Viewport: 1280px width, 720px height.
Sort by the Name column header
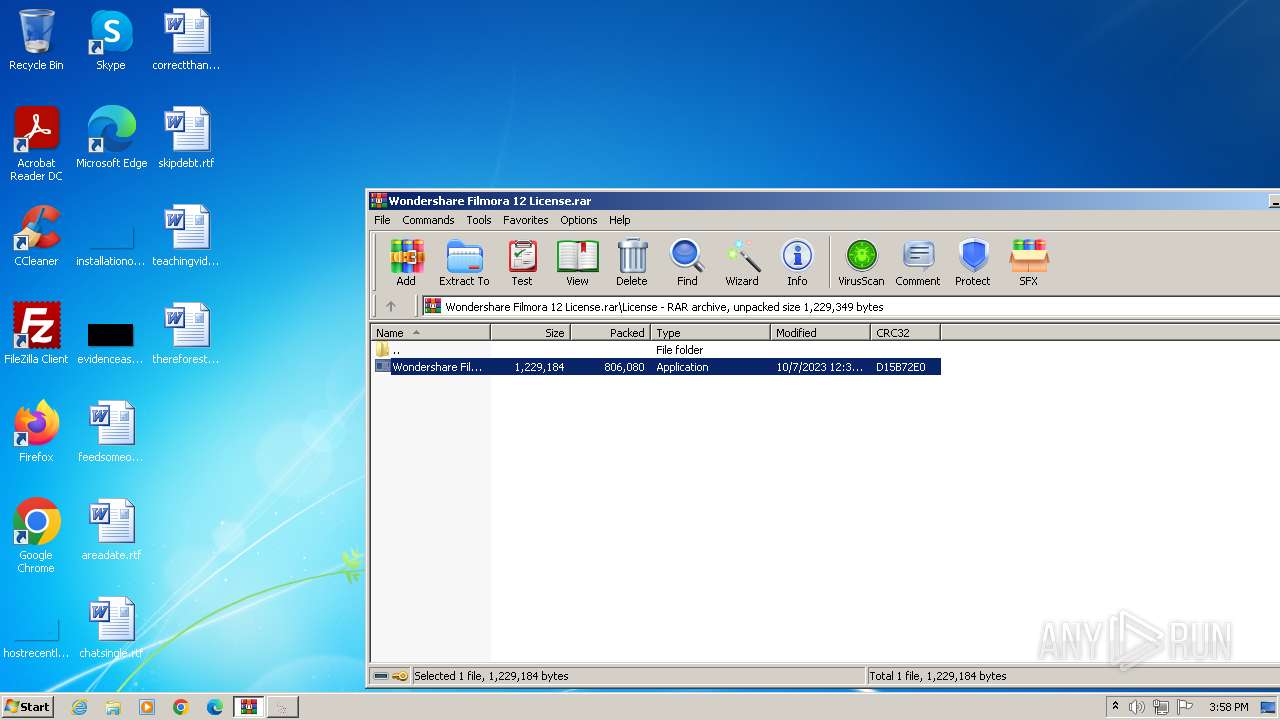[x=431, y=333]
